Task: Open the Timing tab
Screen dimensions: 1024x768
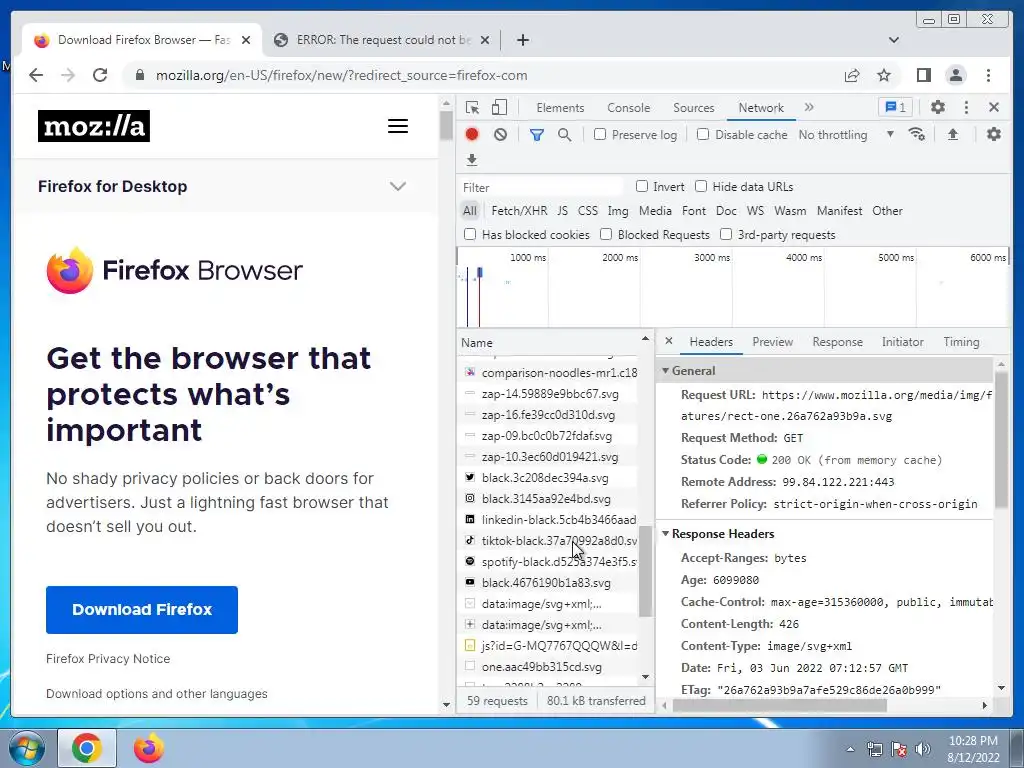Action: 961,342
